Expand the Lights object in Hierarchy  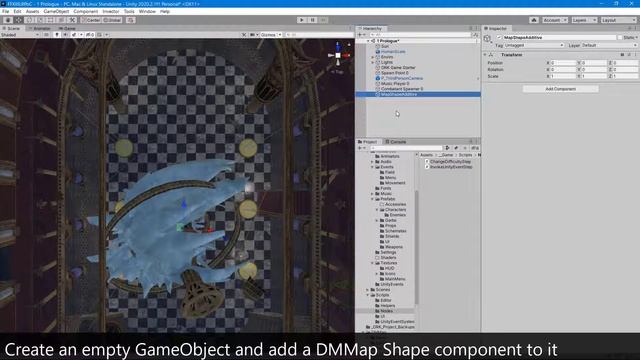tap(373, 62)
